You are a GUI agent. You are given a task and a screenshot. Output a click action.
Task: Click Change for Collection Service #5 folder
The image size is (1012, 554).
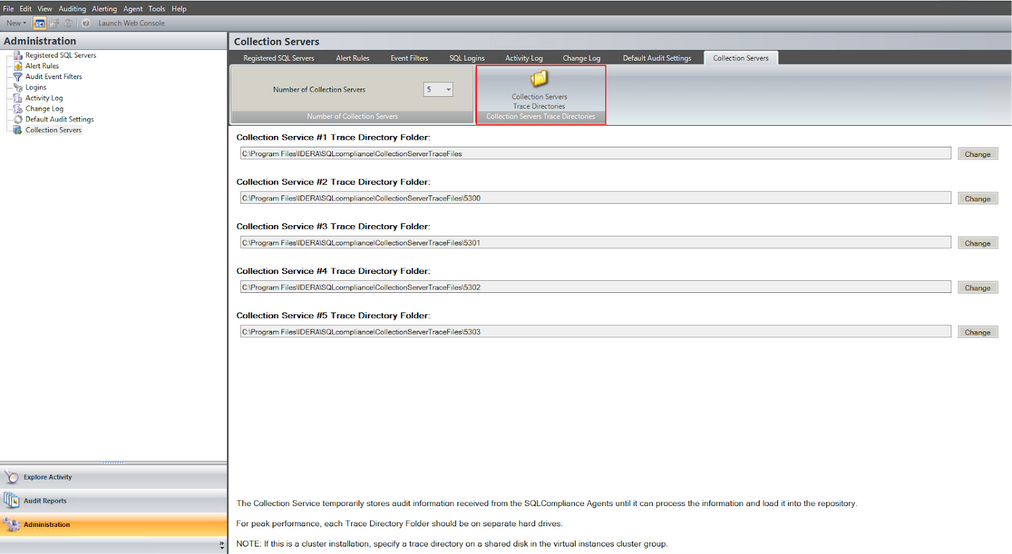click(x=977, y=333)
